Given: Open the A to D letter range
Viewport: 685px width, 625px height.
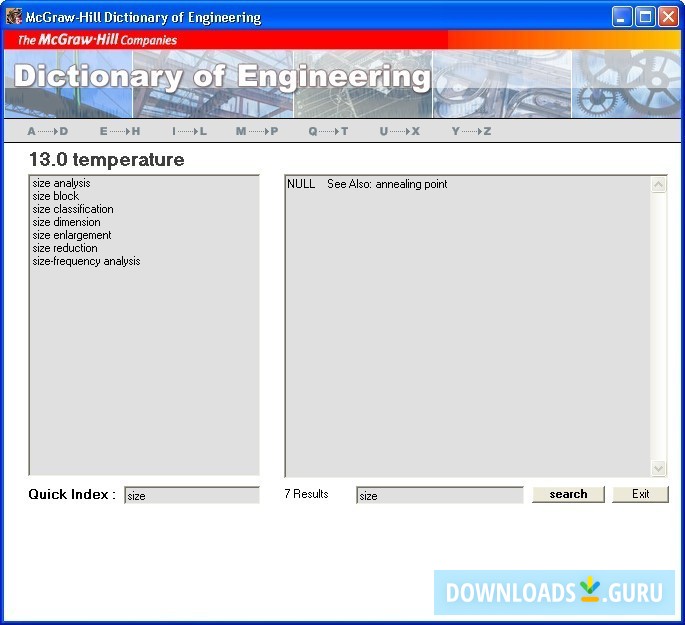Looking at the screenshot, I should [48, 131].
